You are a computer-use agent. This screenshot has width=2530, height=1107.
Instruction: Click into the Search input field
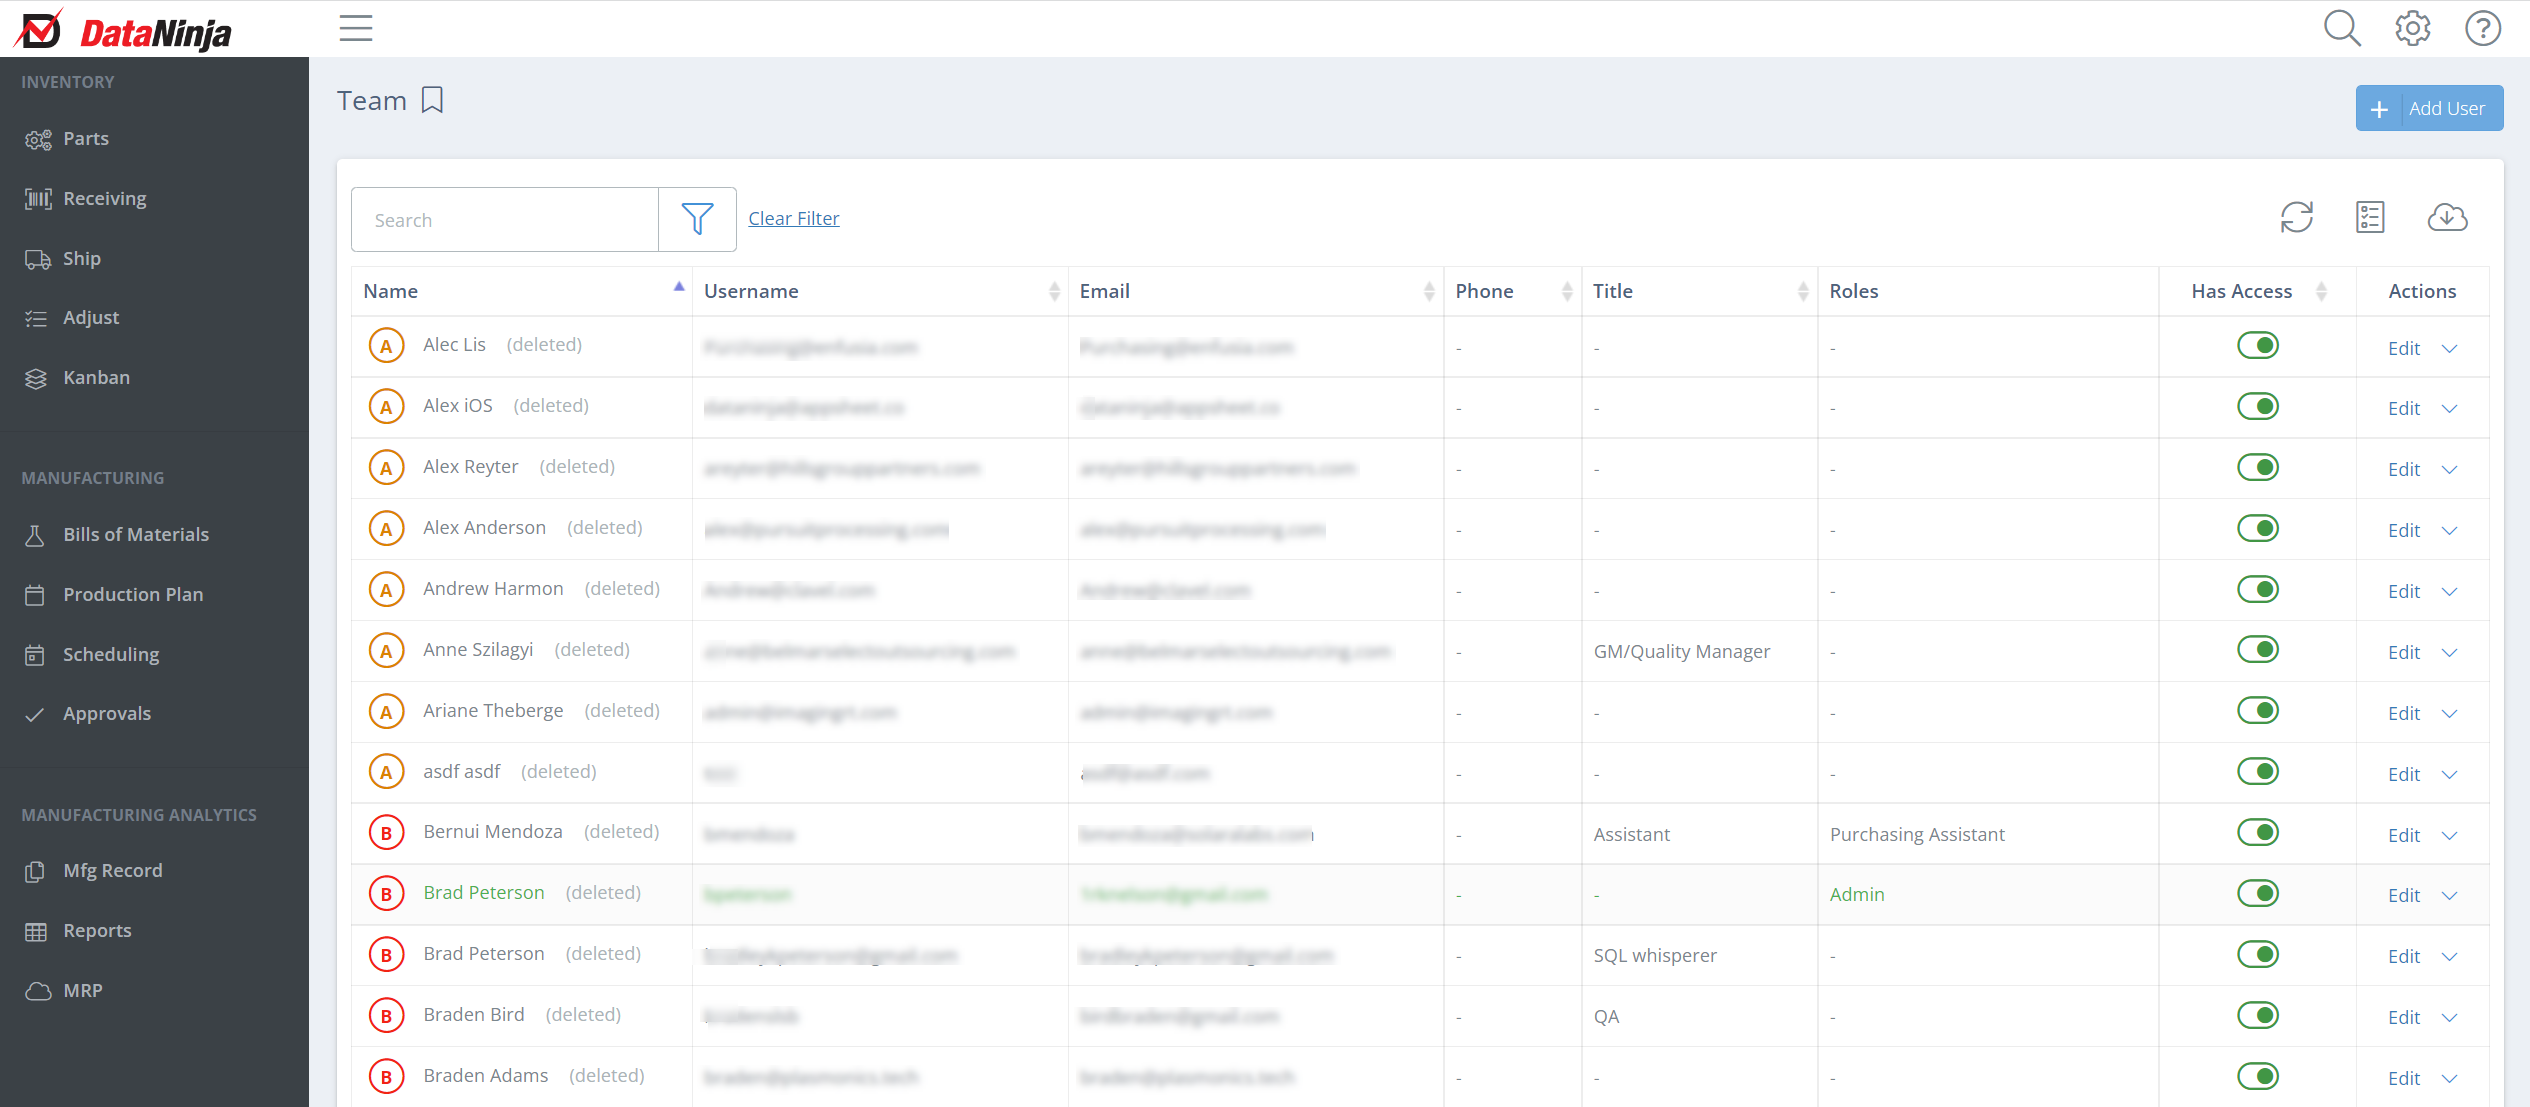click(504, 220)
